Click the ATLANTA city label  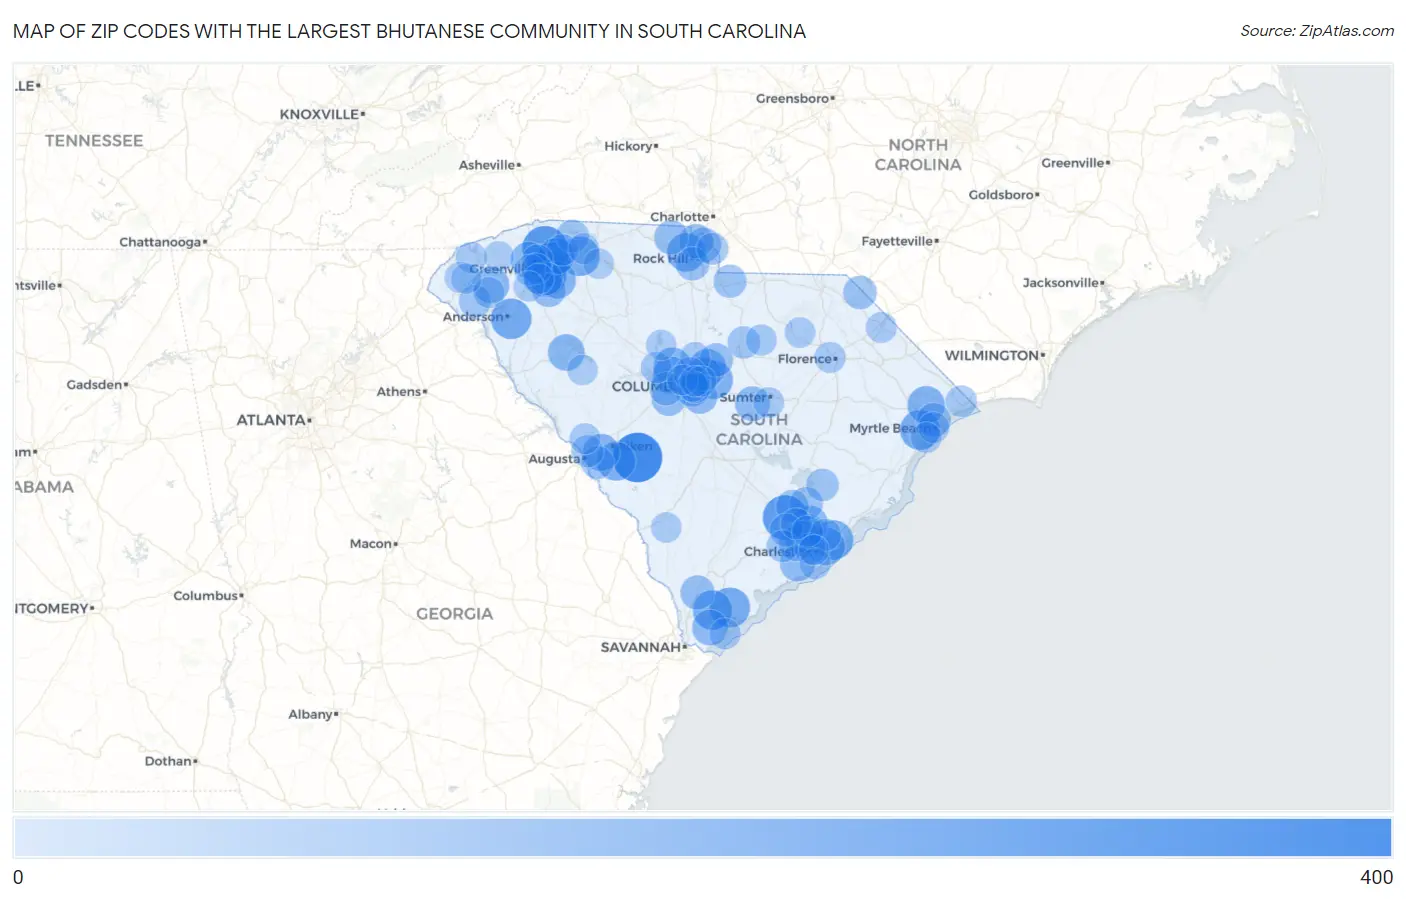(274, 420)
